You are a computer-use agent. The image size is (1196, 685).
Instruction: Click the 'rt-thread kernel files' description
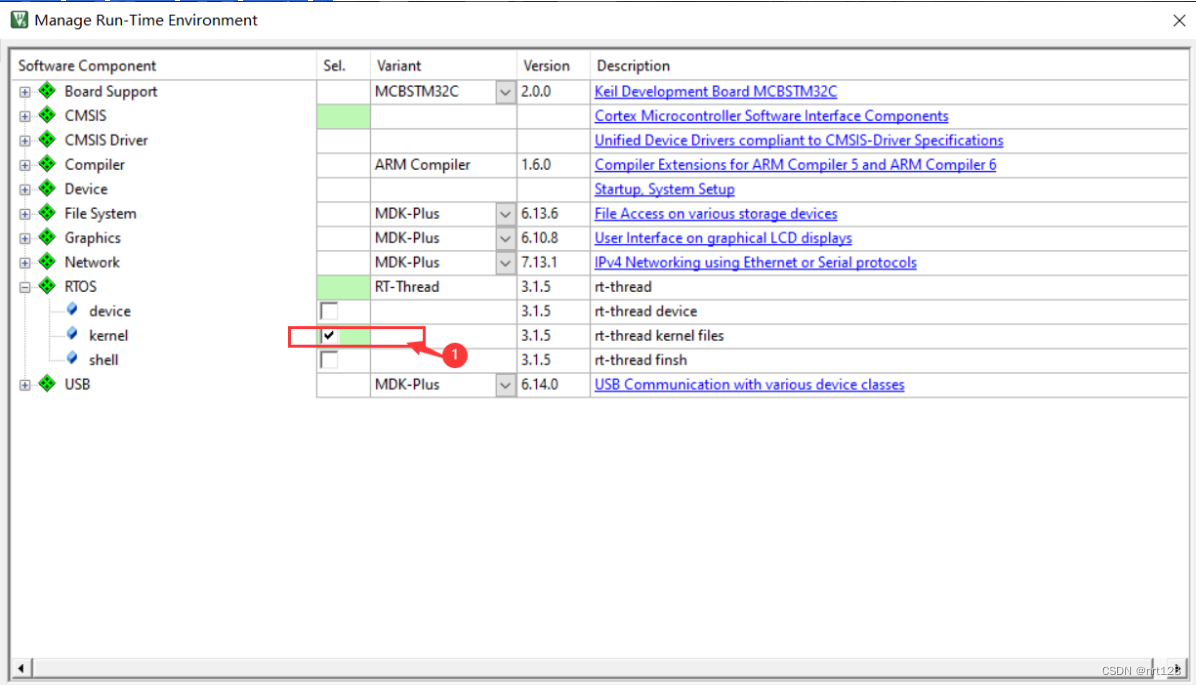pos(659,336)
